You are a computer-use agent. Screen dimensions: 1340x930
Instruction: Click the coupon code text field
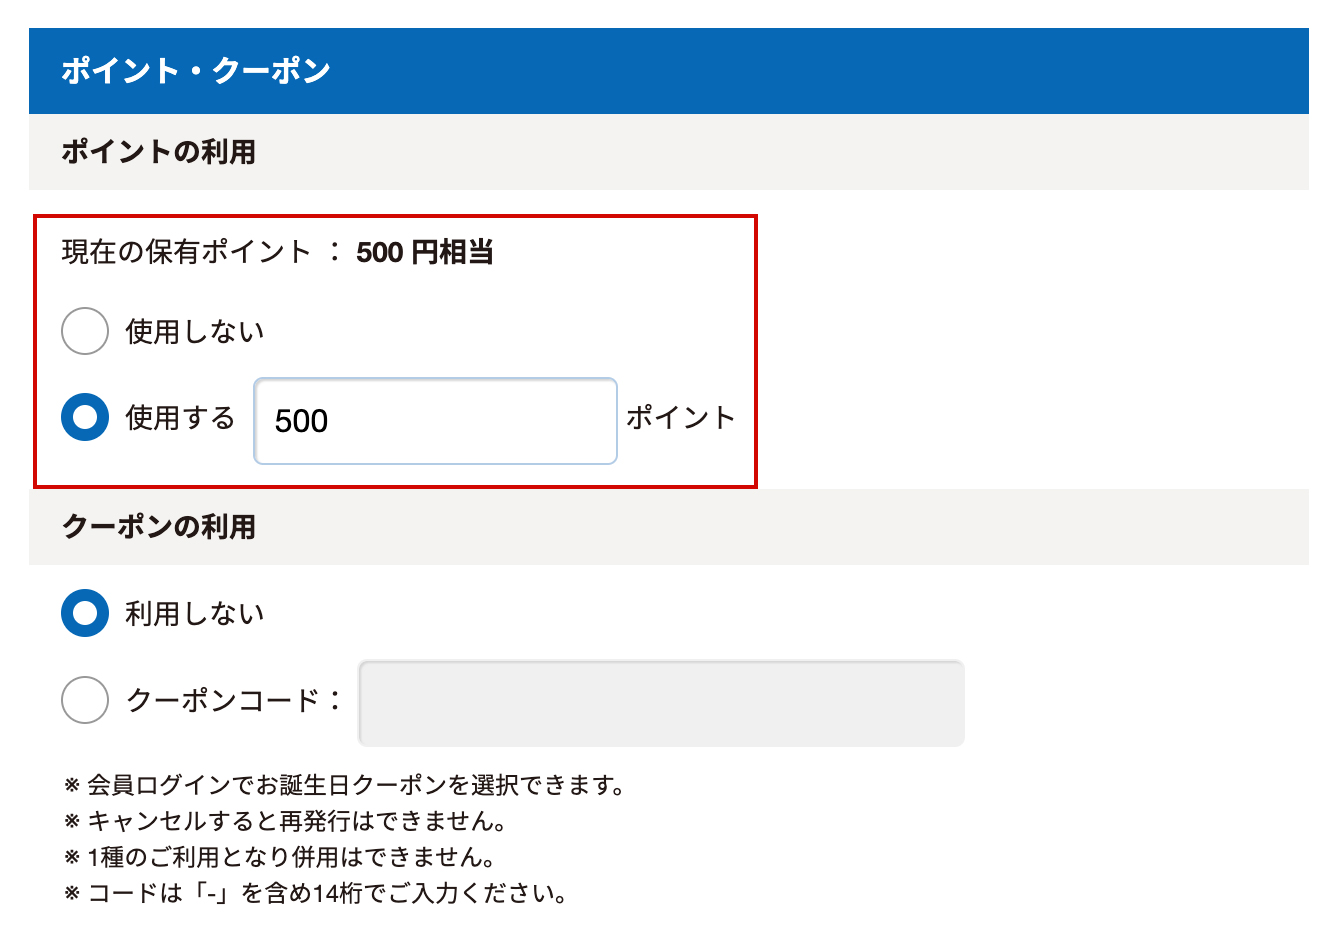(x=661, y=703)
